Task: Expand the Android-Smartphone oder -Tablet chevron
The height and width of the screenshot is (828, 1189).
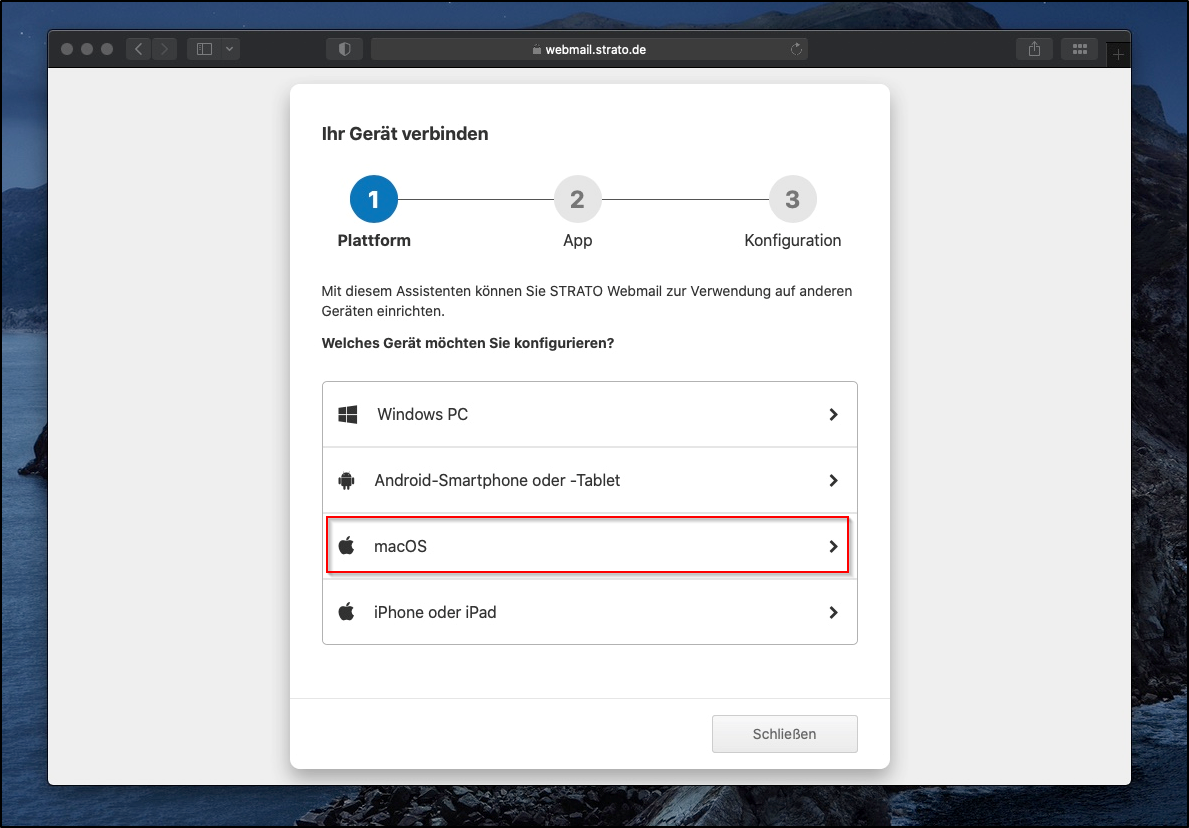Action: pyautogui.click(x=833, y=480)
